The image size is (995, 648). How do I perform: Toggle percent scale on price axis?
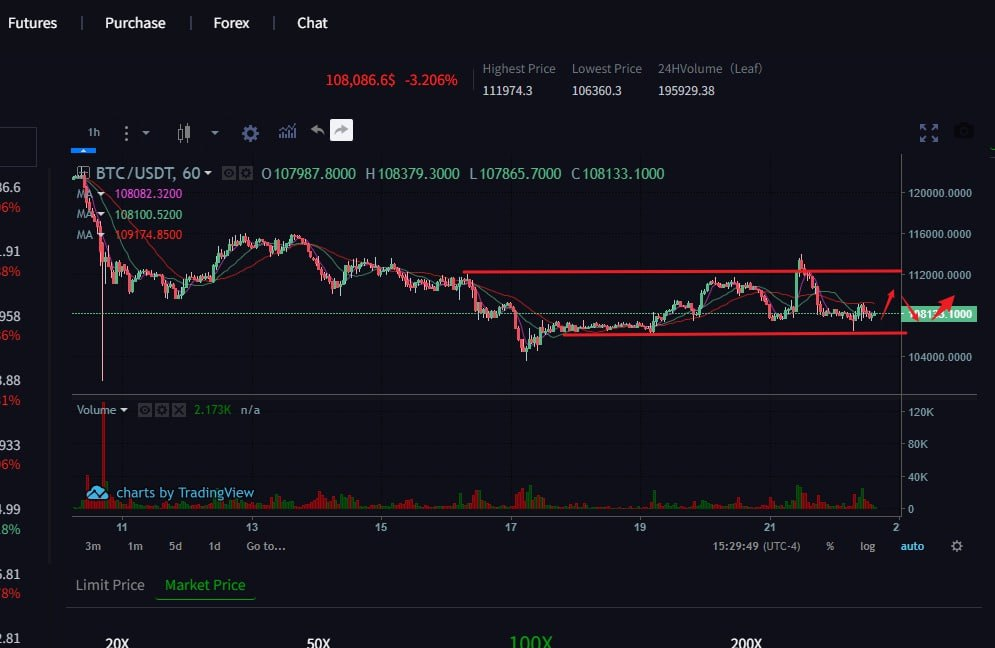click(830, 546)
